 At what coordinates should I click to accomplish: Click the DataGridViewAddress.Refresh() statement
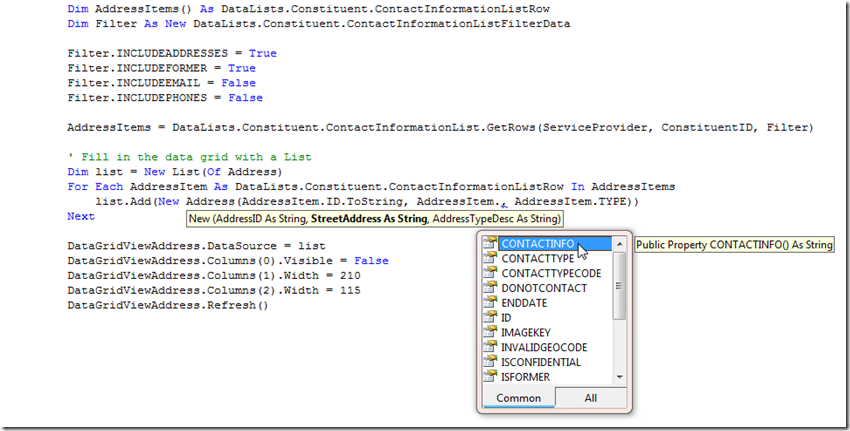pos(168,305)
